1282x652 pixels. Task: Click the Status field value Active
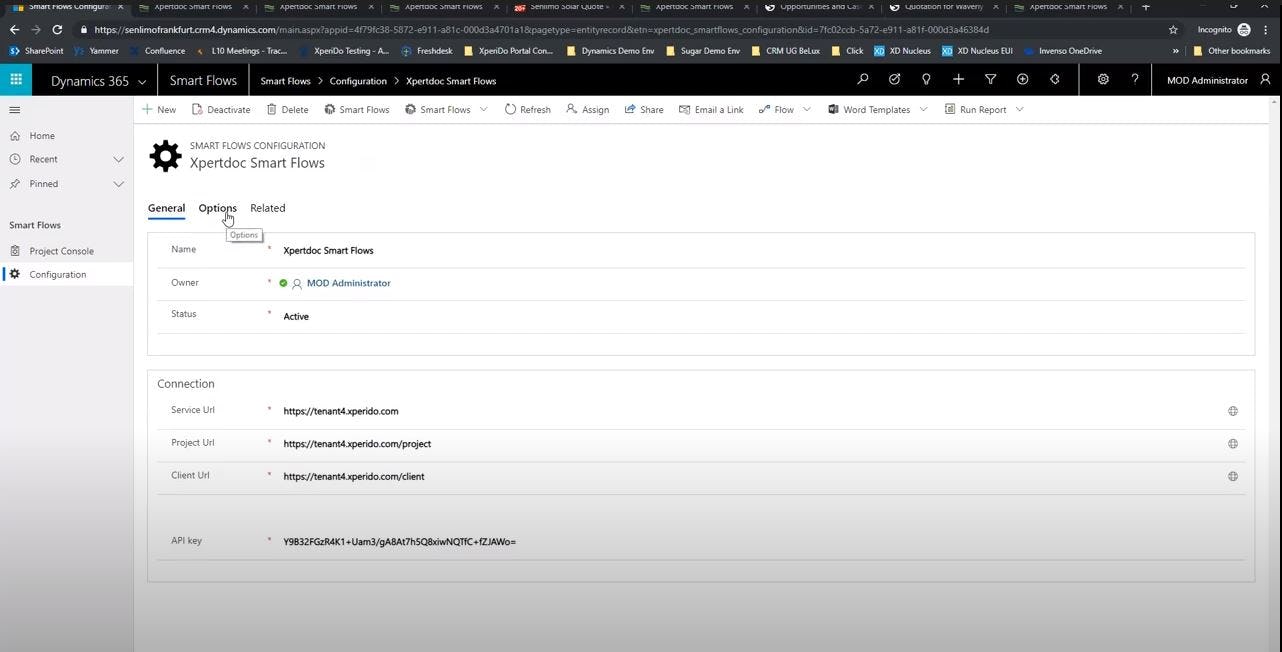(x=296, y=316)
